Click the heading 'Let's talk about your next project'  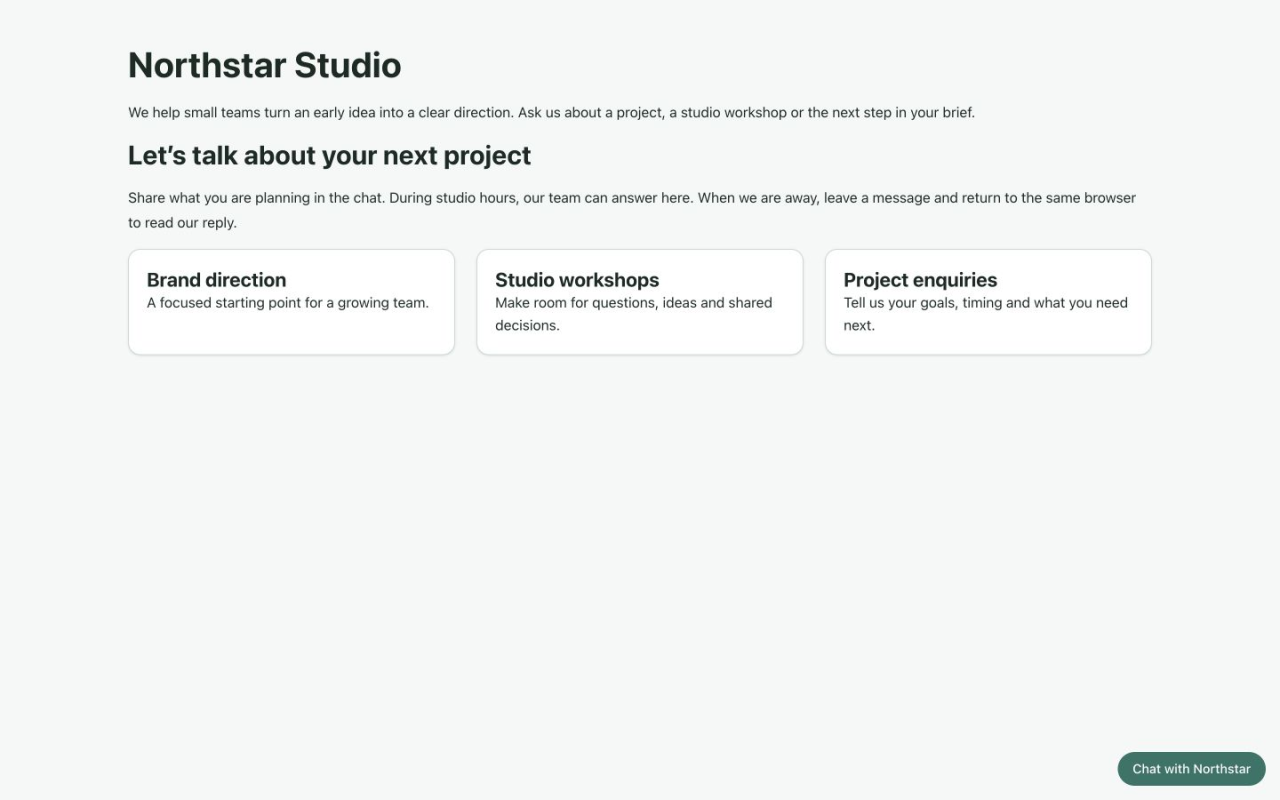pos(329,155)
